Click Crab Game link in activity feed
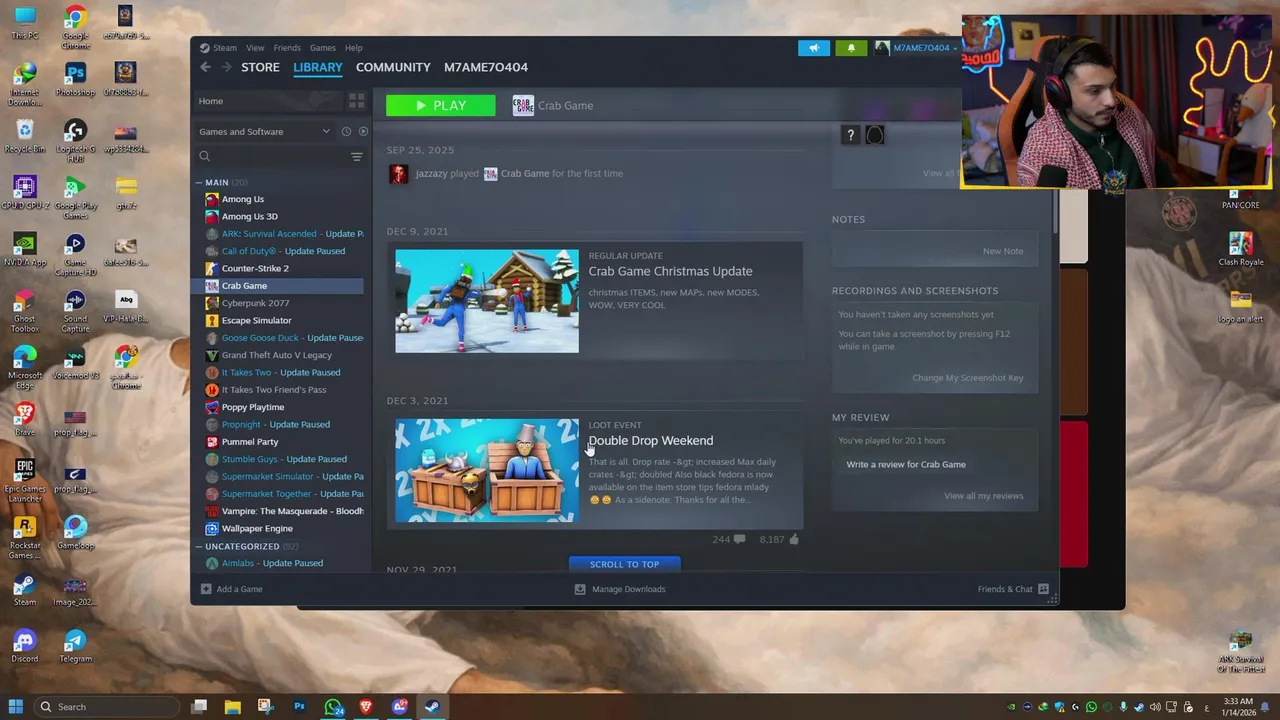 [x=525, y=174]
